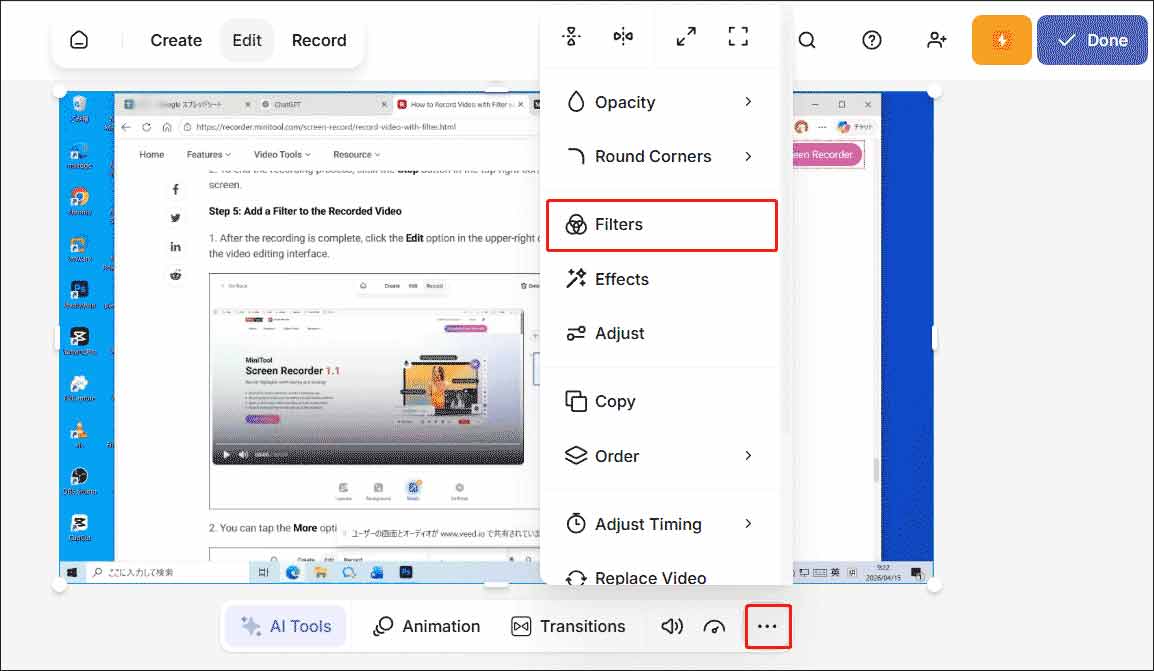Select Copy from the menu

pos(662,402)
